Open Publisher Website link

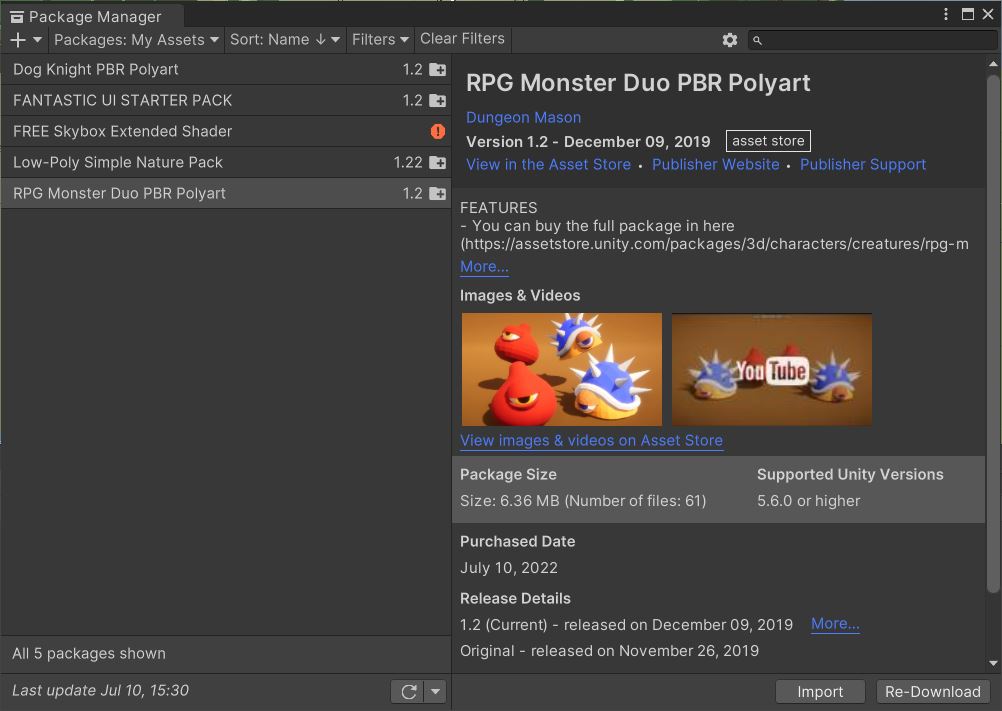point(716,164)
